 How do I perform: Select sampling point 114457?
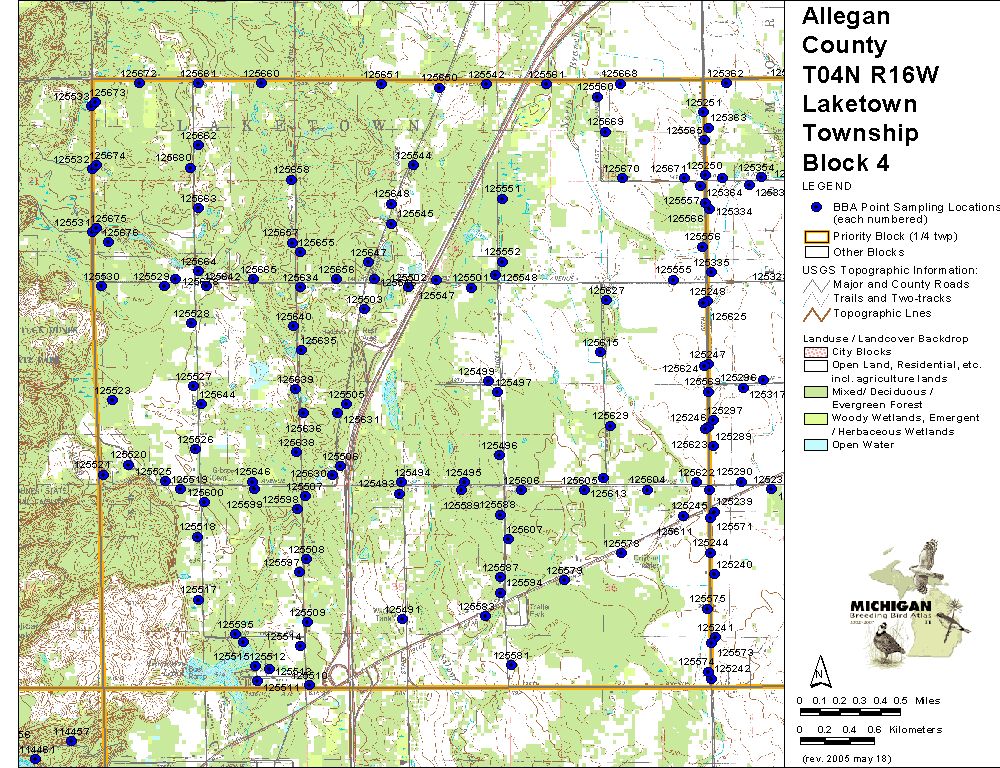(x=71, y=741)
